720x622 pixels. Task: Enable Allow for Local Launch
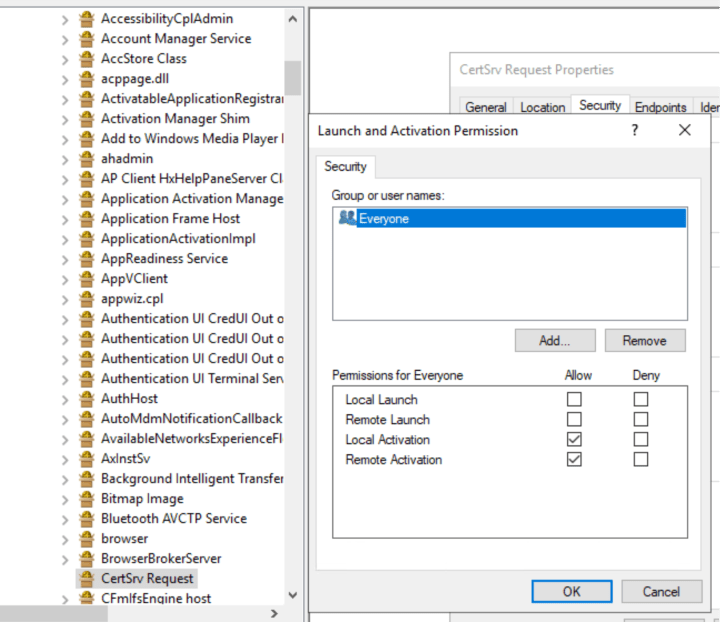click(574, 399)
